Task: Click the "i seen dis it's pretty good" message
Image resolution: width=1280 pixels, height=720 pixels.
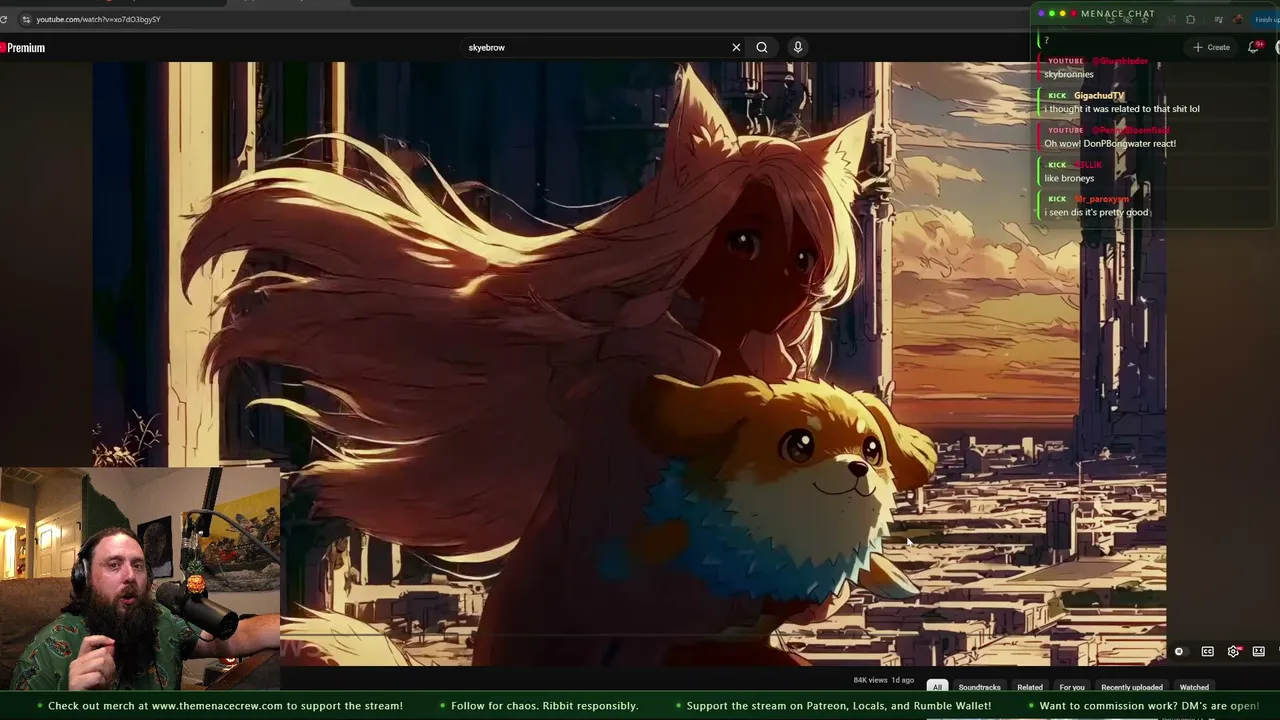Action: [x=1097, y=212]
